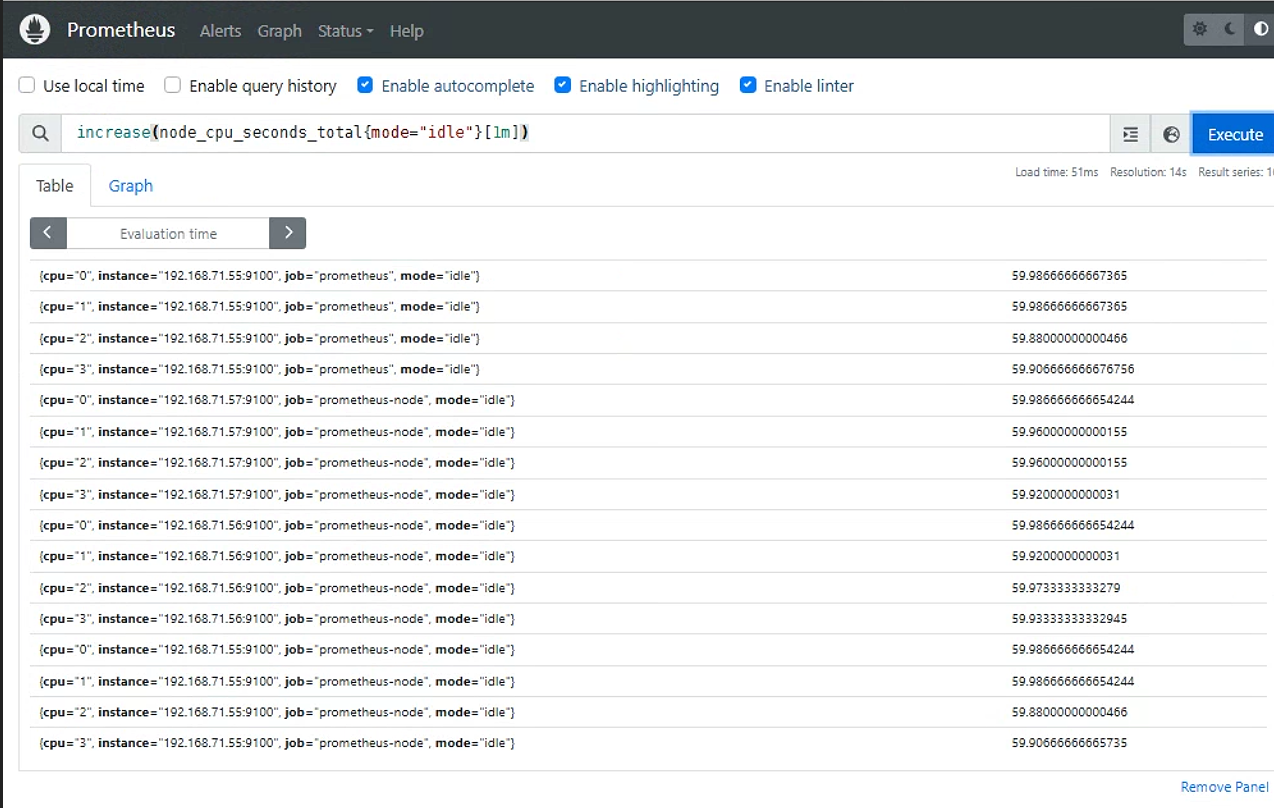This screenshot has height=808, width=1274.
Task: Click the search magnifier icon beside the query
Action: pyautogui.click(x=40, y=134)
